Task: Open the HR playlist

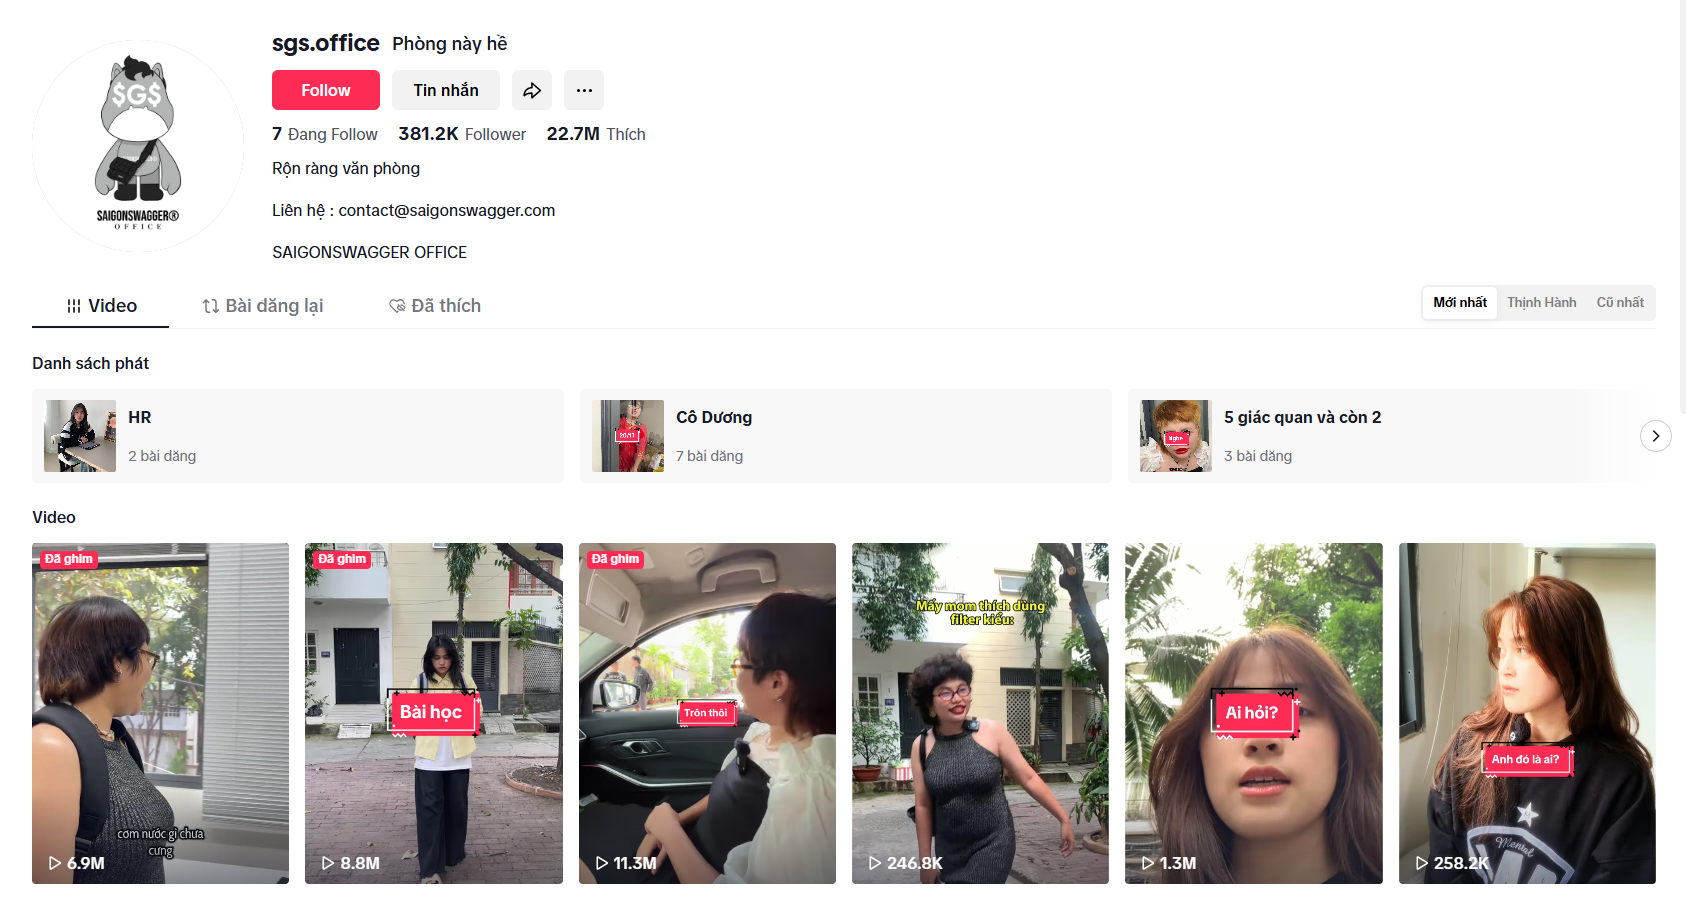Action: tap(298, 436)
